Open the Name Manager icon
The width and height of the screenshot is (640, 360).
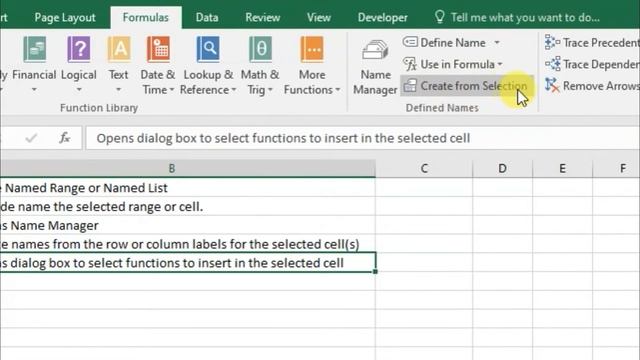(375, 51)
